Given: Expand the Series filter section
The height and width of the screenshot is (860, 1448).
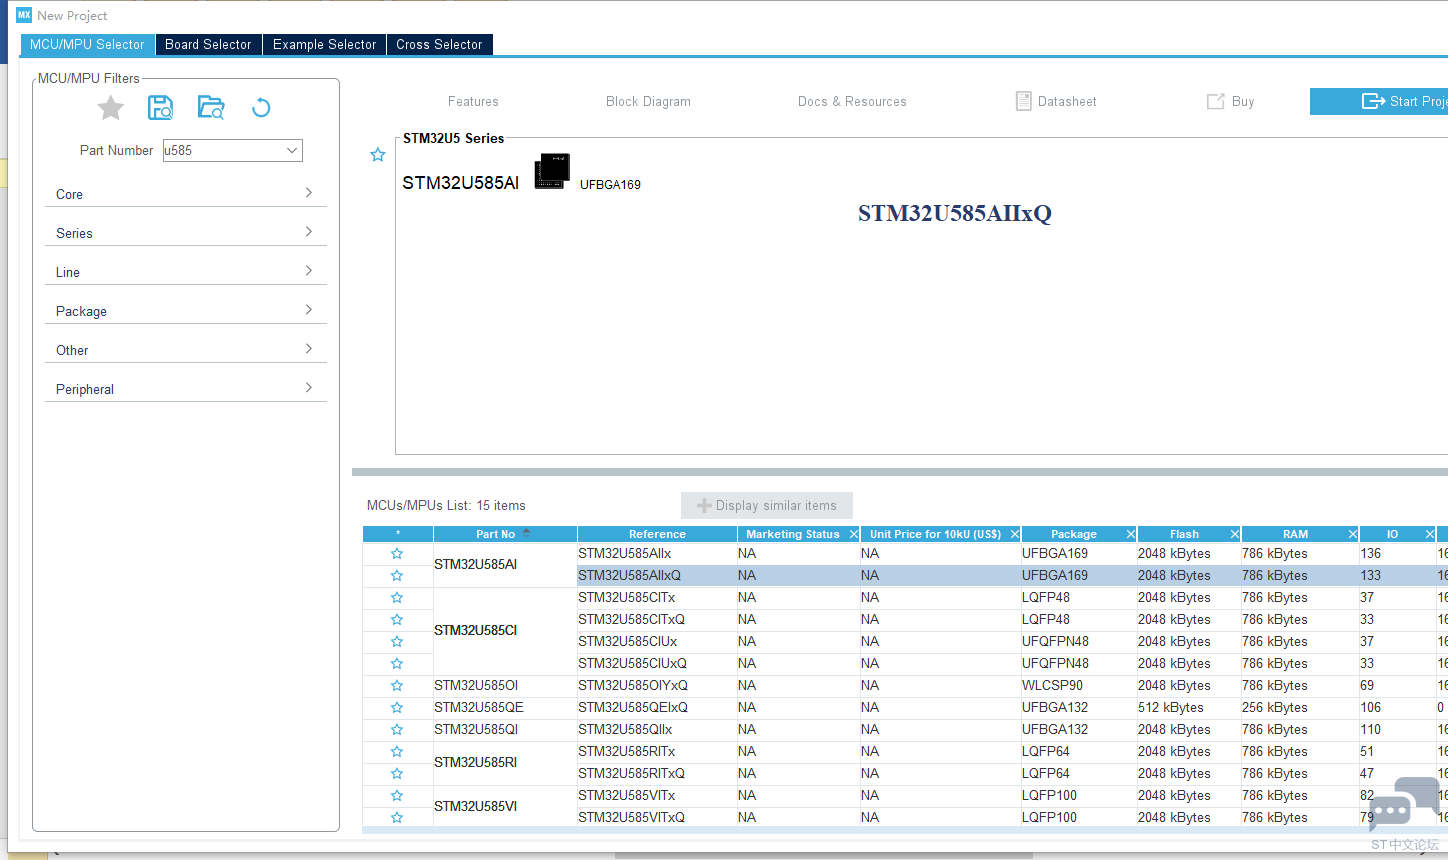Looking at the screenshot, I should pyautogui.click(x=186, y=233).
